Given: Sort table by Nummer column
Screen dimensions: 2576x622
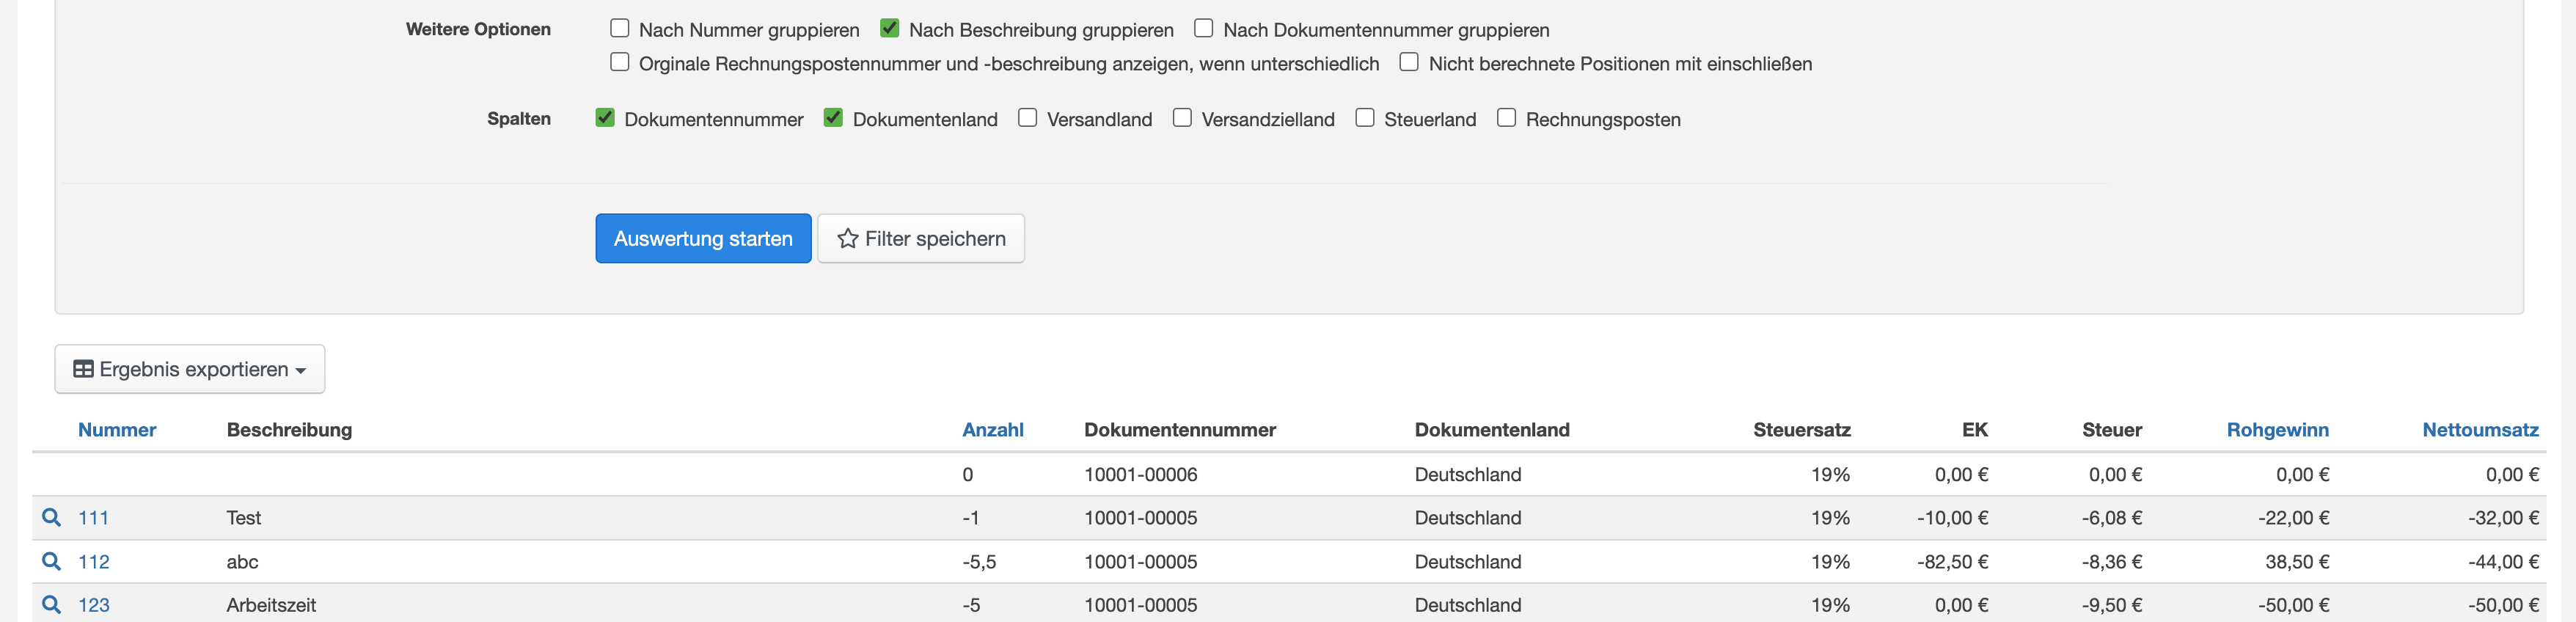Looking at the screenshot, I should [117, 430].
